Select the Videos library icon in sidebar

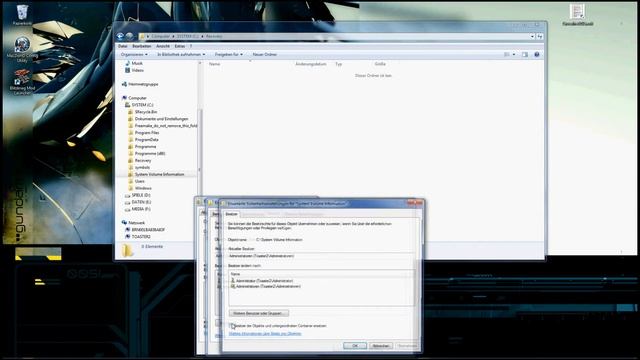[128, 70]
